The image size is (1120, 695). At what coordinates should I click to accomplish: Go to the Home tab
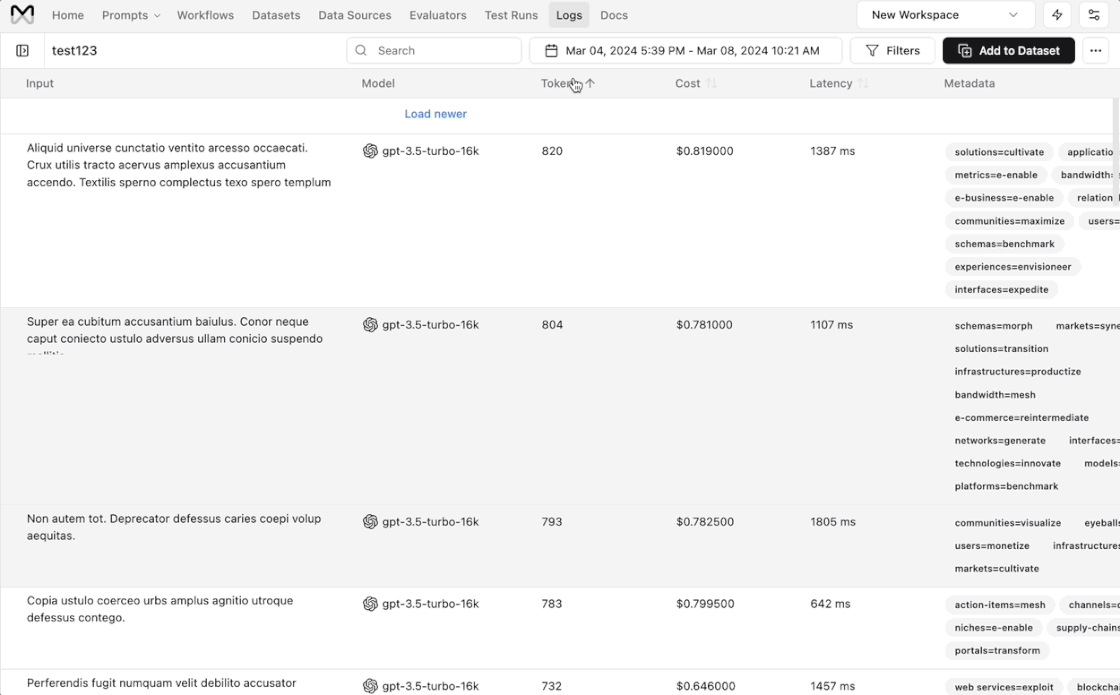point(68,15)
